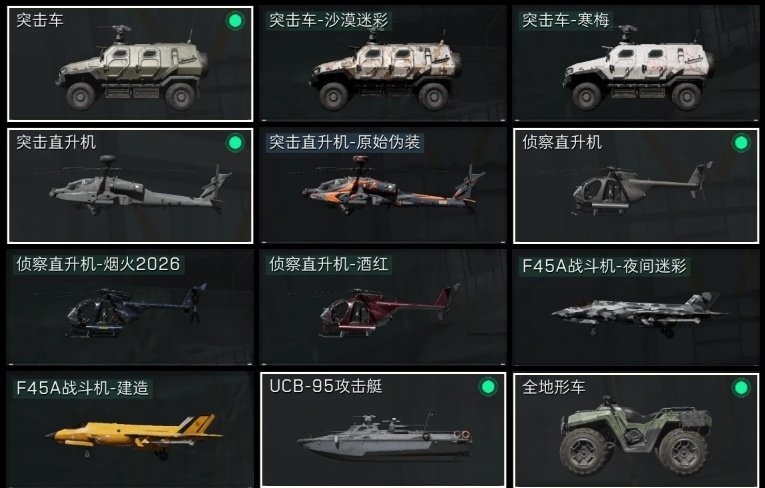Click the 突击车-寒梅 title label
Screen dimensions: 765x488
pos(565,20)
